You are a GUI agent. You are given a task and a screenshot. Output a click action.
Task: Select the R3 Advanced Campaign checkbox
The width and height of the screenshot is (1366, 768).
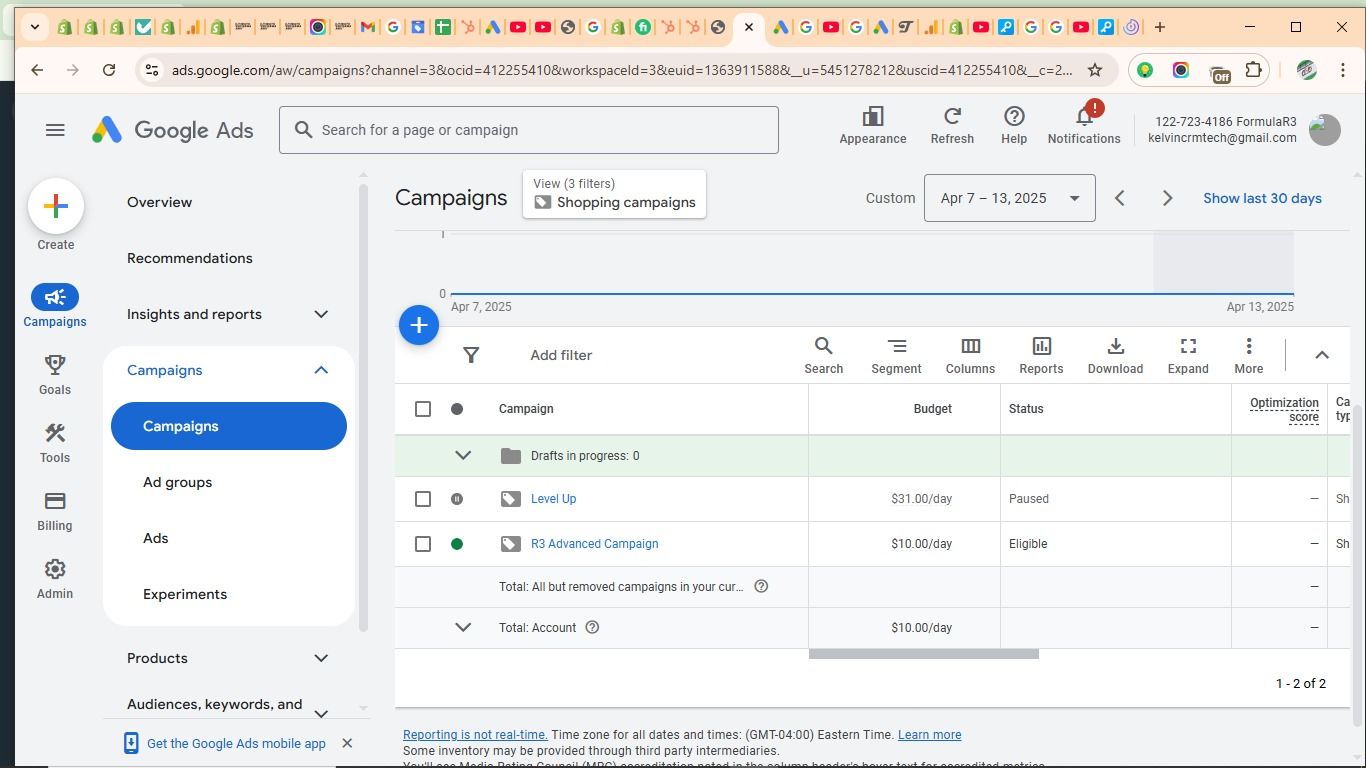(x=423, y=544)
